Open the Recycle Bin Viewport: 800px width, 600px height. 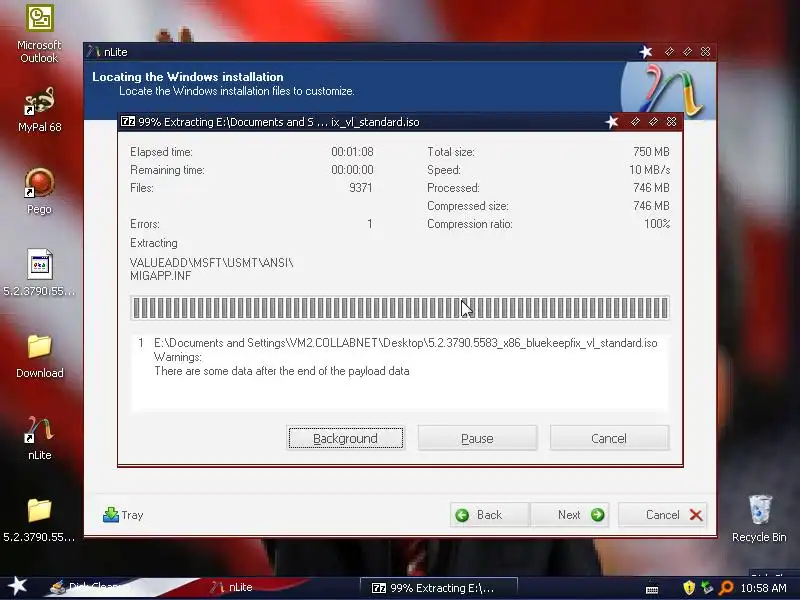759,518
